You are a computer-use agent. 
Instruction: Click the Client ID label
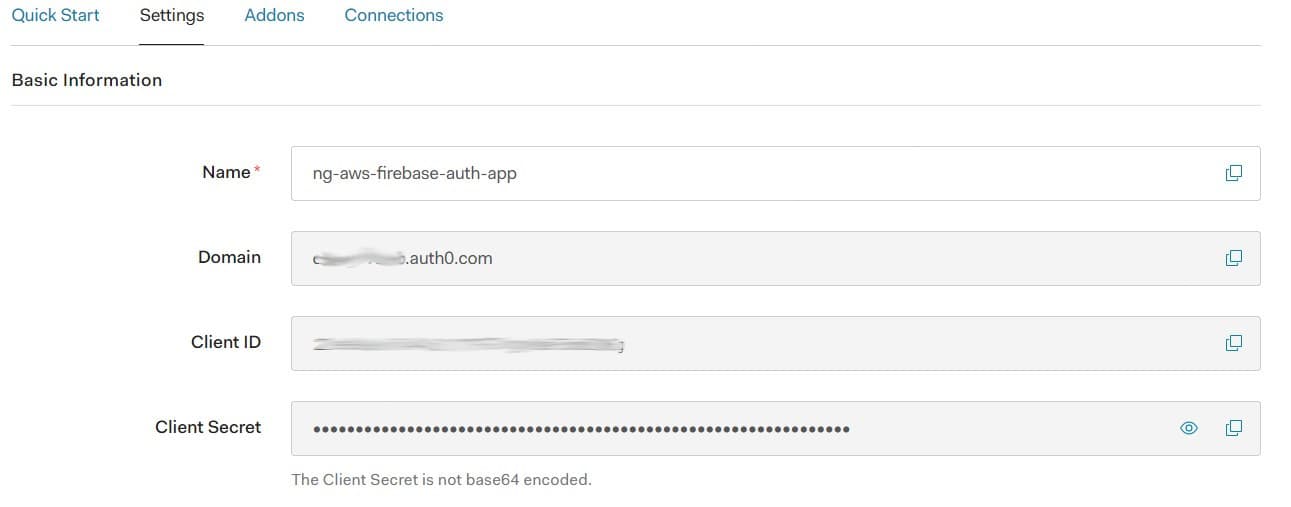point(226,342)
